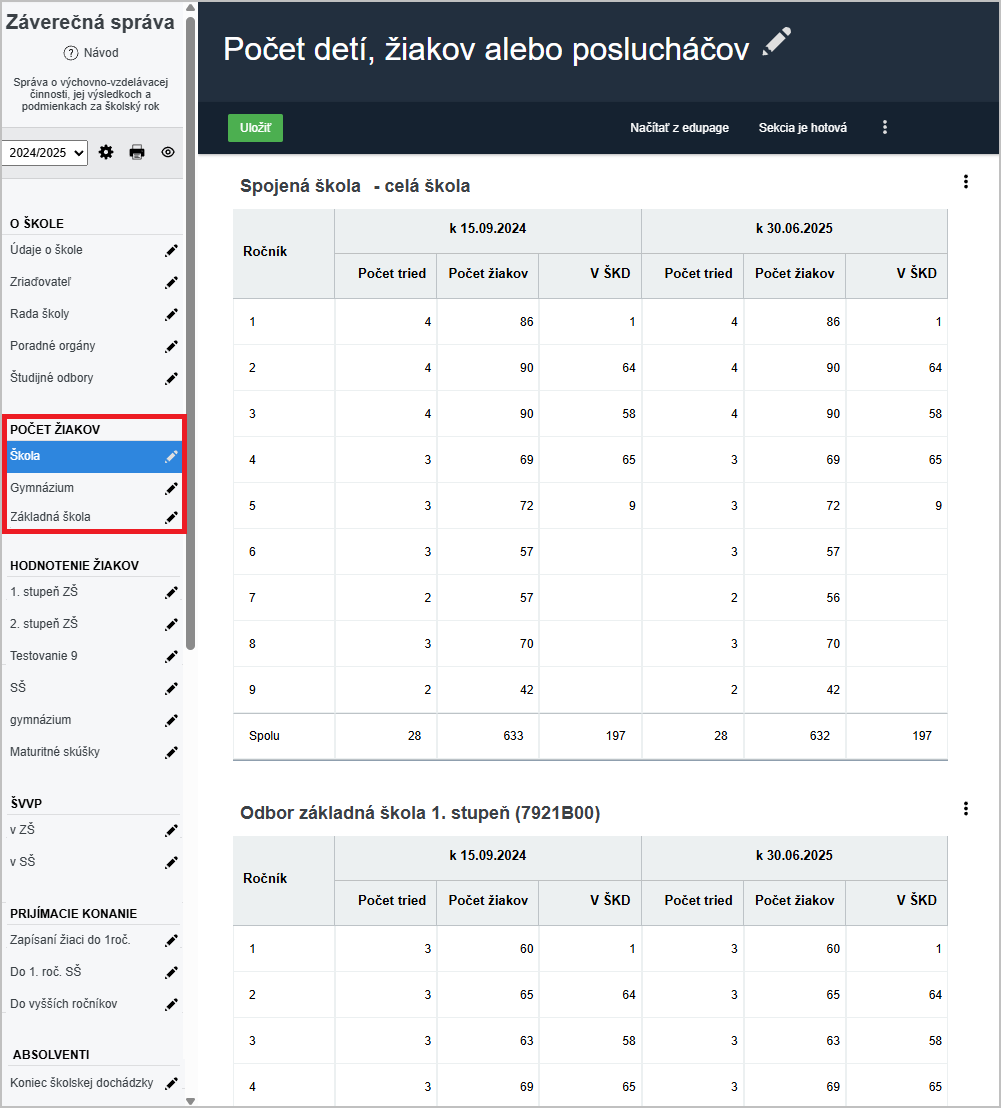
Task: Click pencil icon beside Gymnázium
Action: pos(171,488)
